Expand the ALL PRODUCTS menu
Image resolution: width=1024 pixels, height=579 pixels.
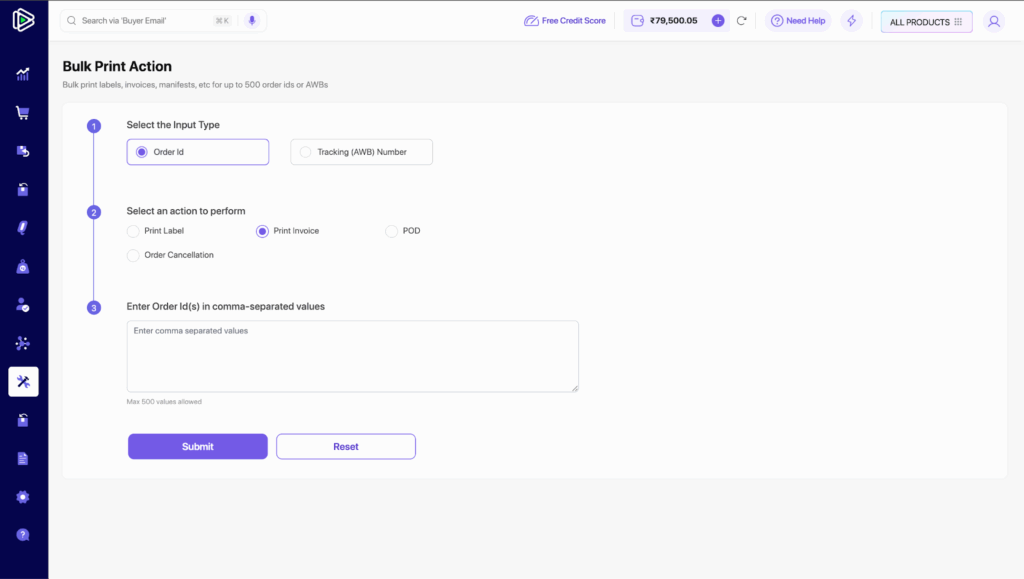[926, 22]
